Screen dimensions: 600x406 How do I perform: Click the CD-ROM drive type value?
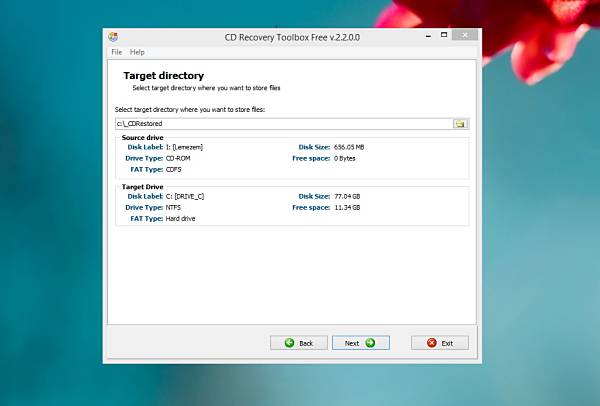coord(178,158)
